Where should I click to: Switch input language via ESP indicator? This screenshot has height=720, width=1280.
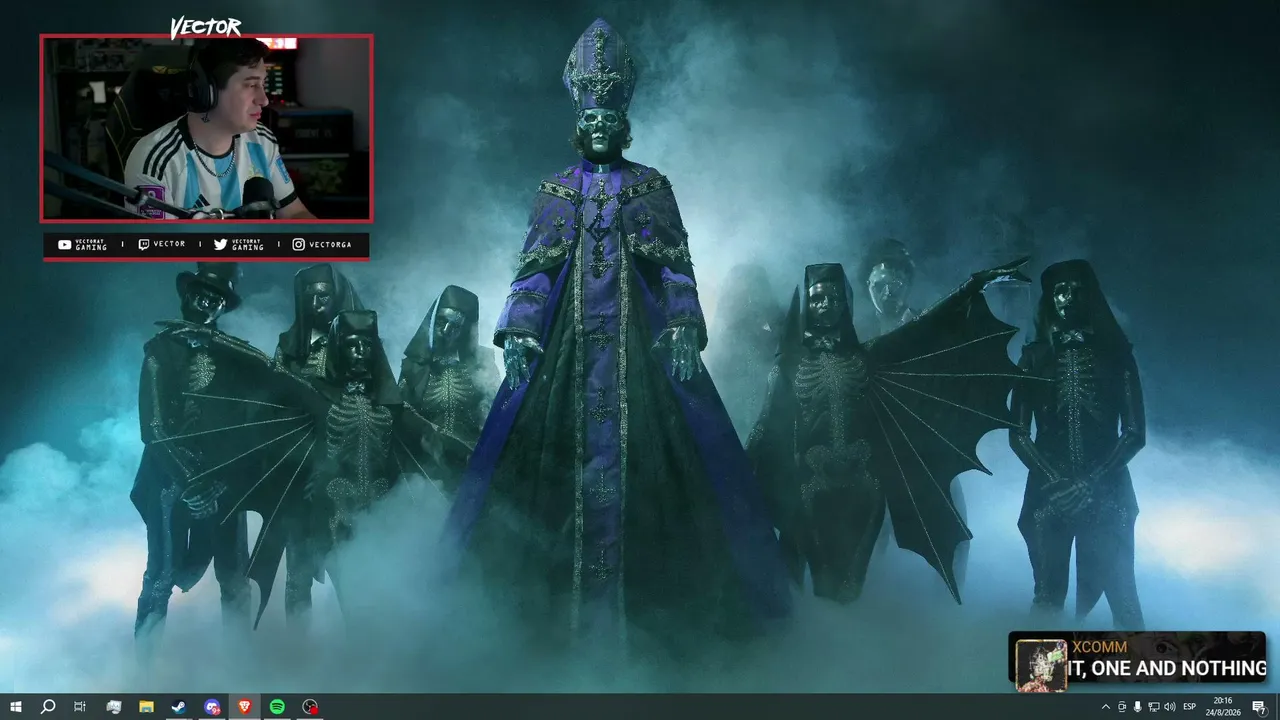1190,707
